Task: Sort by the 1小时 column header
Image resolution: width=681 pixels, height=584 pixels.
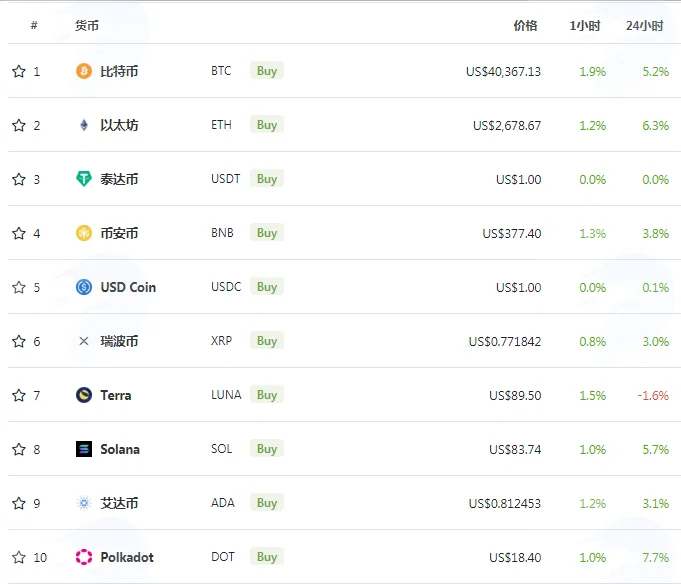Action: pos(585,26)
